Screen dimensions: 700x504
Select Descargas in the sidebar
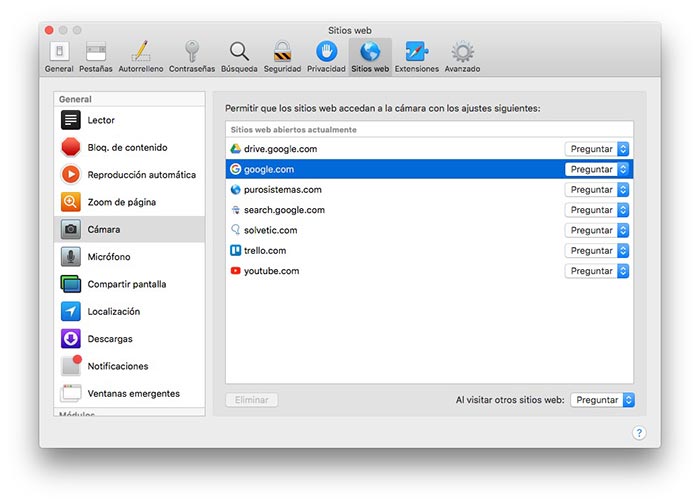coord(129,339)
